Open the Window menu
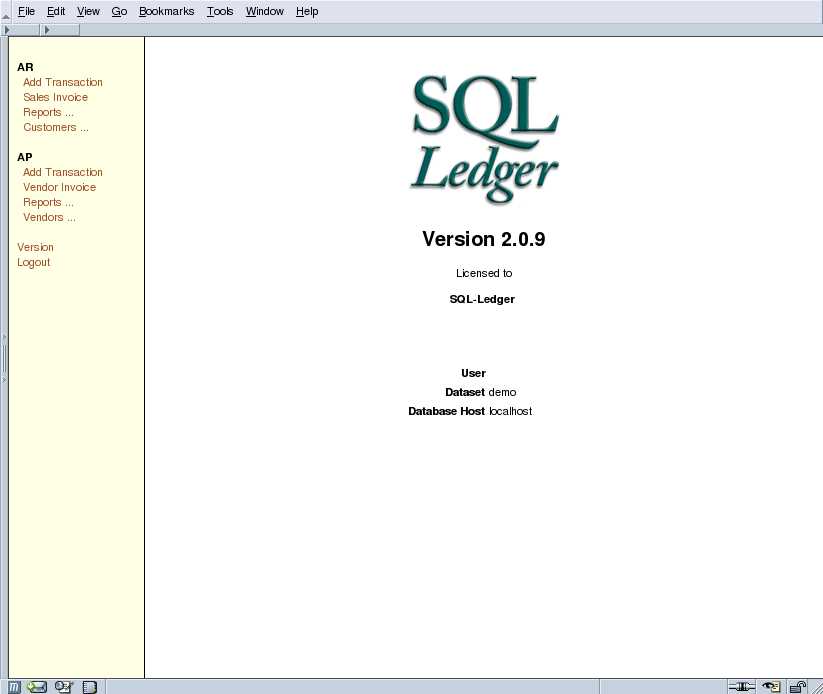 click(264, 11)
